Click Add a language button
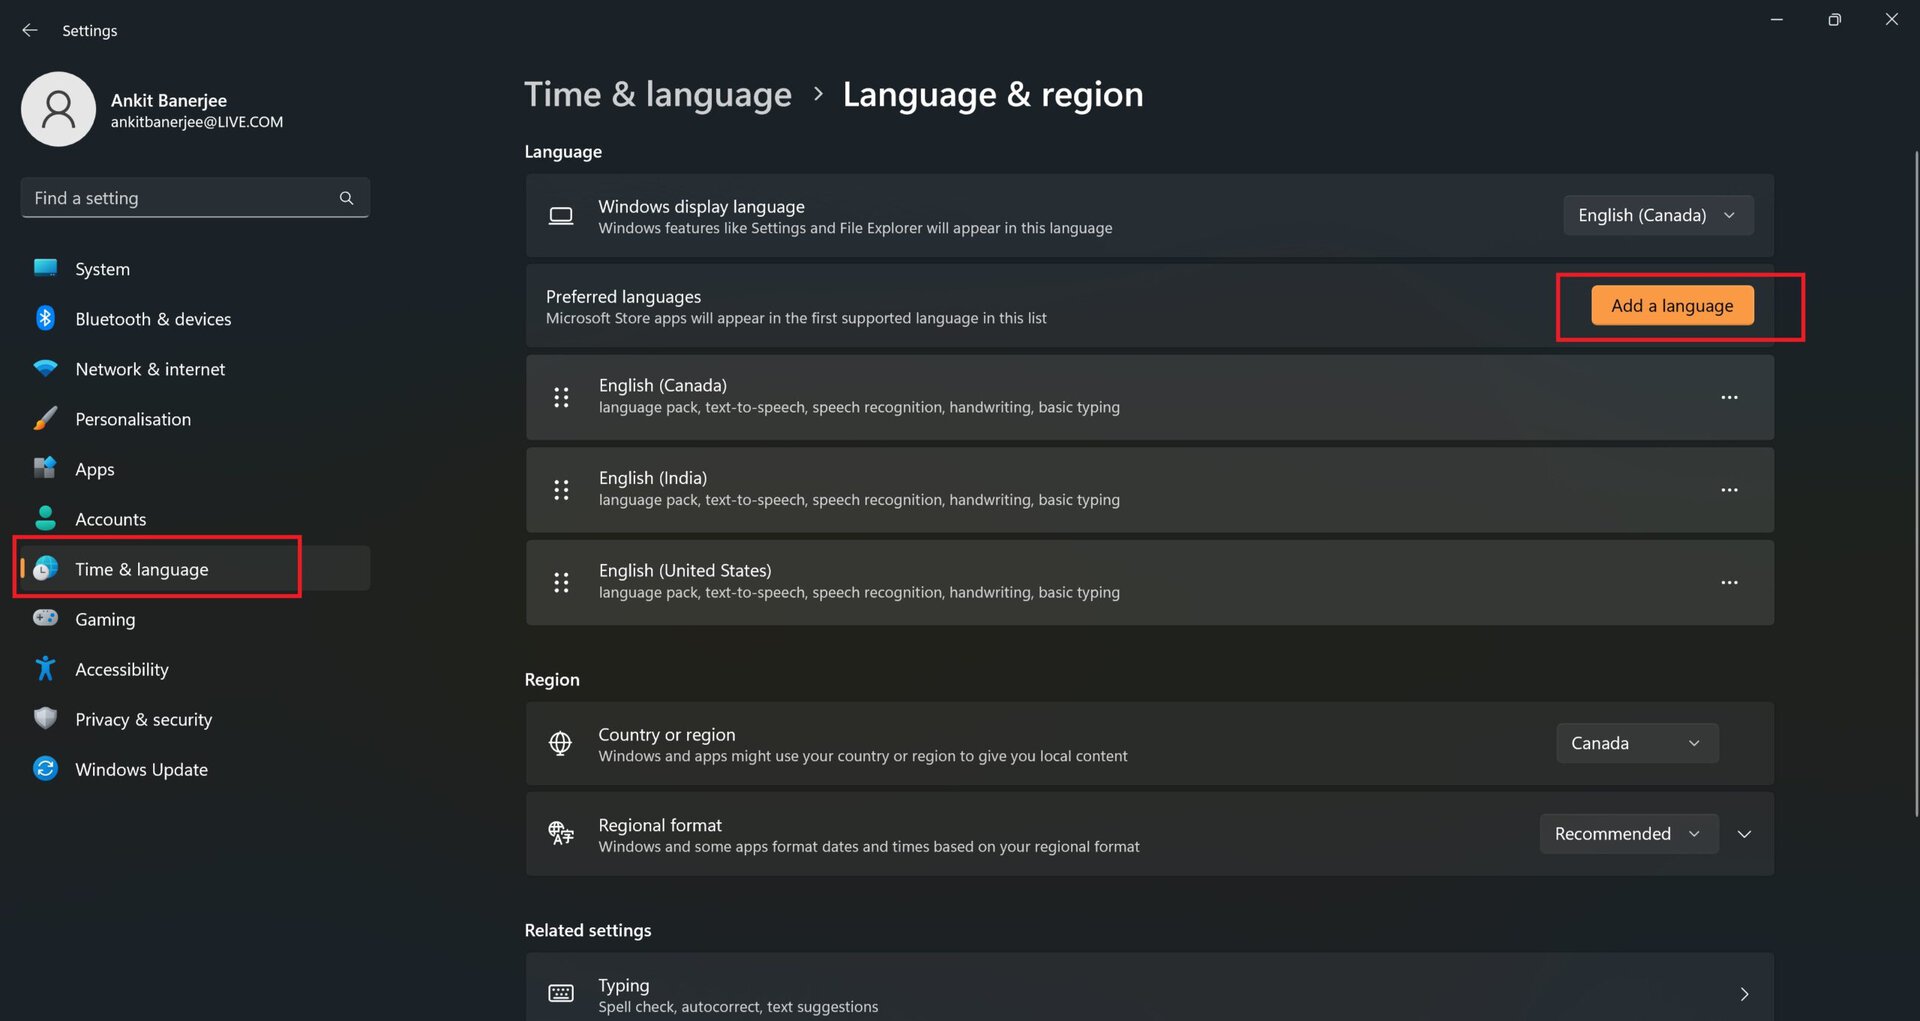 [1672, 305]
